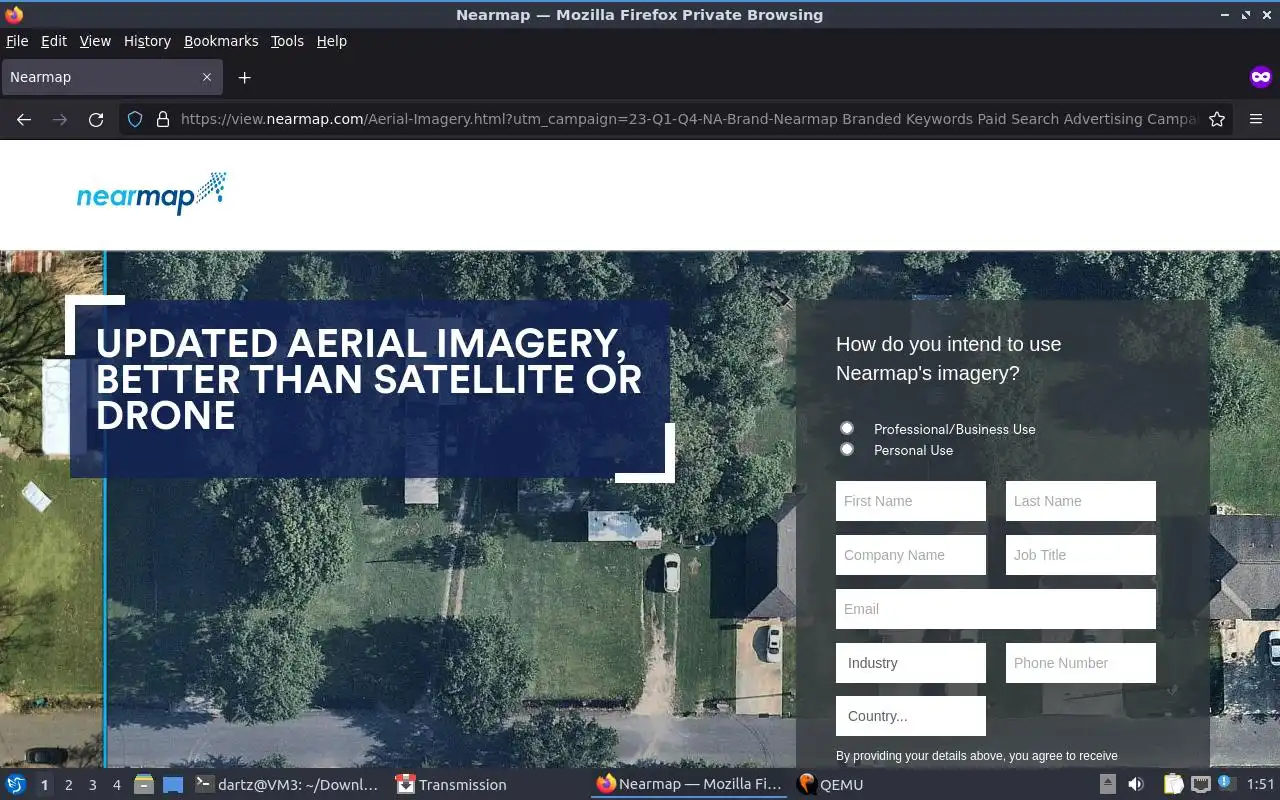Open the Industry dropdown
This screenshot has height=800, width=1280.
911,663
